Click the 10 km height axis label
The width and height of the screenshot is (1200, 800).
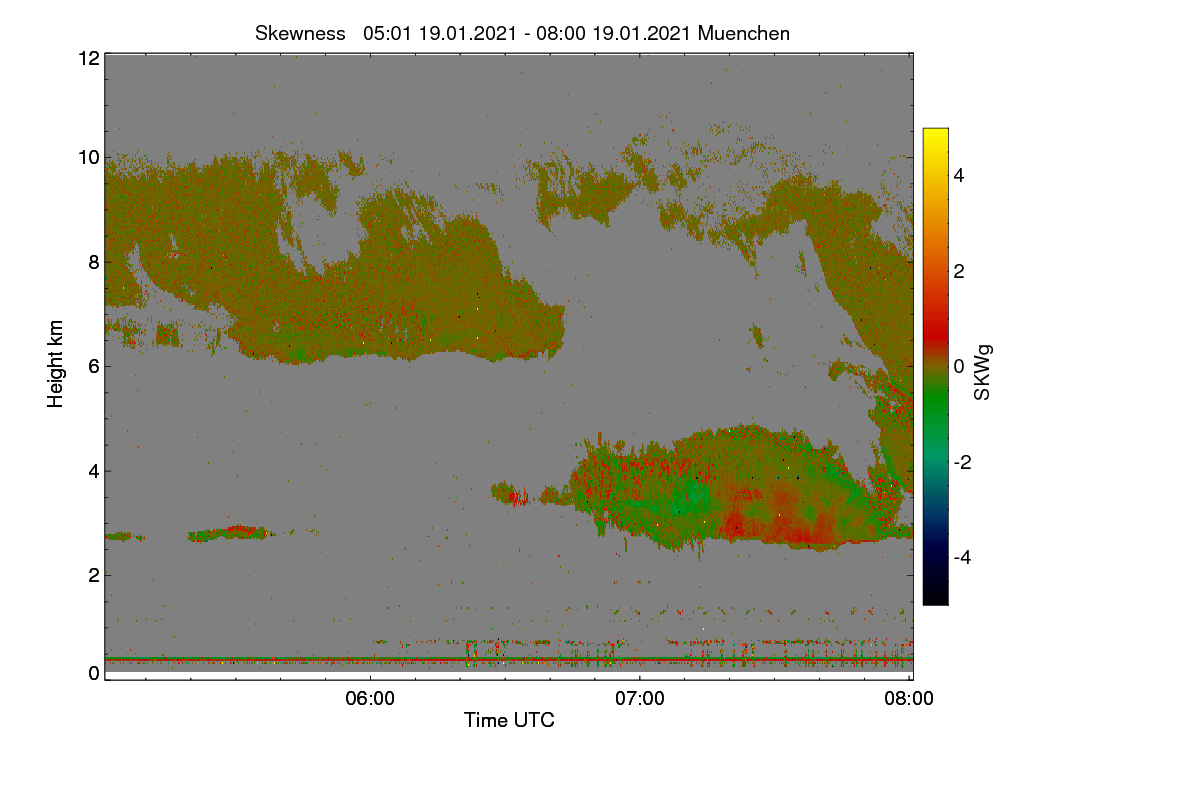(88, 157)
